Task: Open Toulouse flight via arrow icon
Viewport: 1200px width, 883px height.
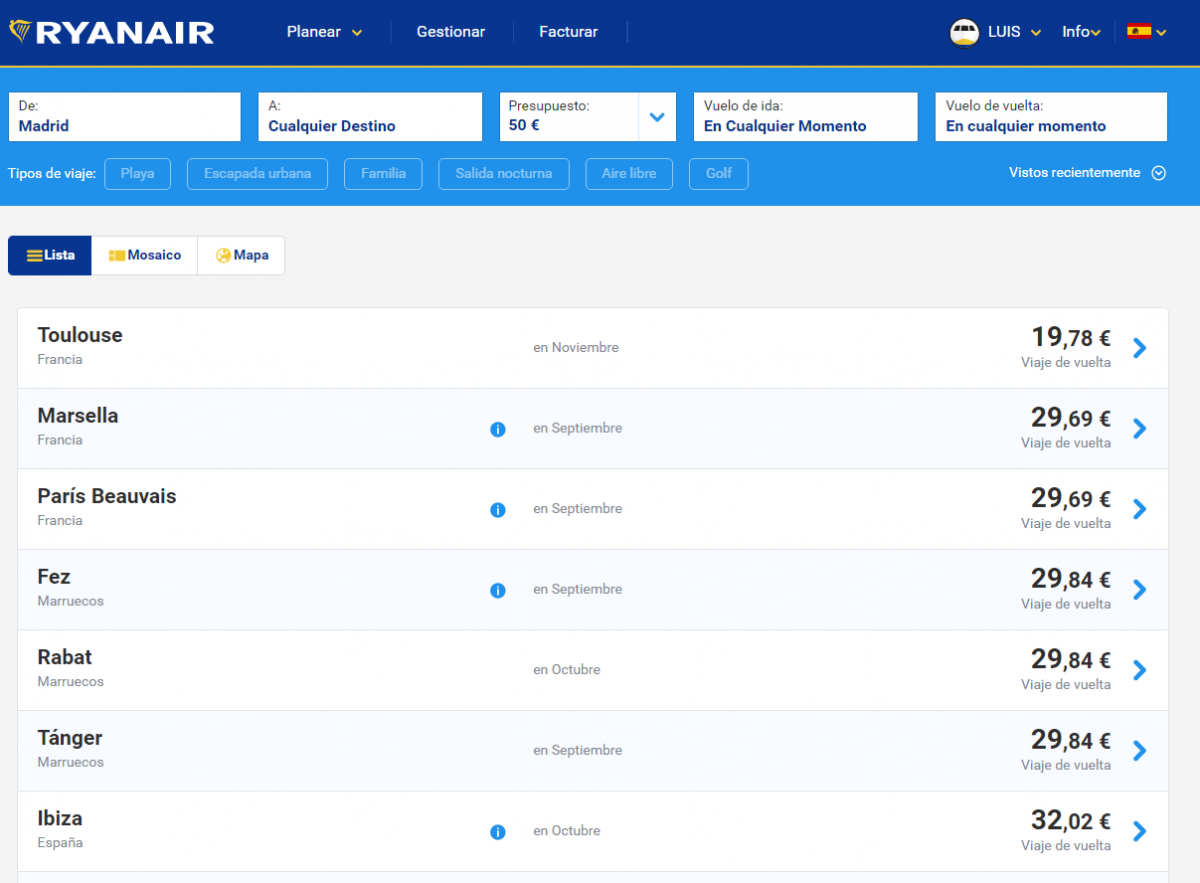Action: pyautogui.click(x=1139, y=348)
